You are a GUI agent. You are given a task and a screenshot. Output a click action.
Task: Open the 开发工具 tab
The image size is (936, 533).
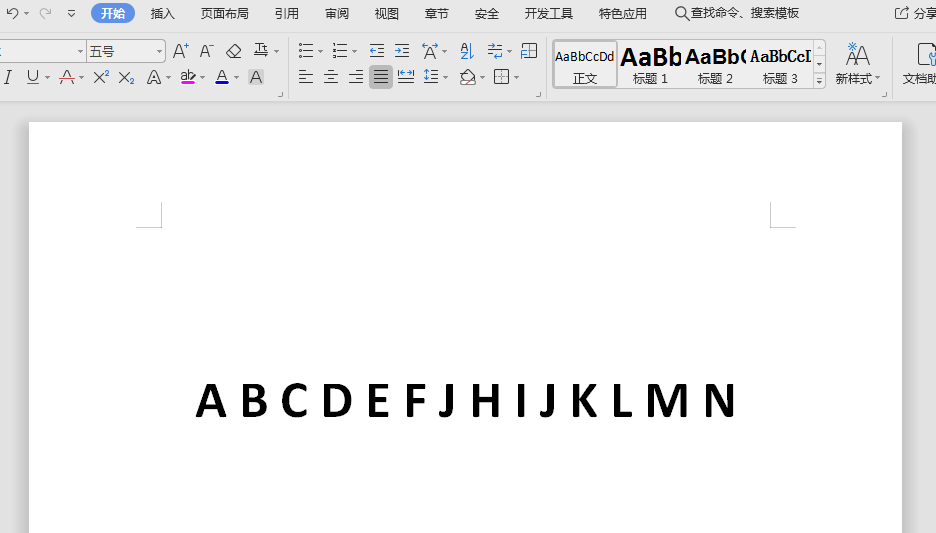tap(549, 13)
